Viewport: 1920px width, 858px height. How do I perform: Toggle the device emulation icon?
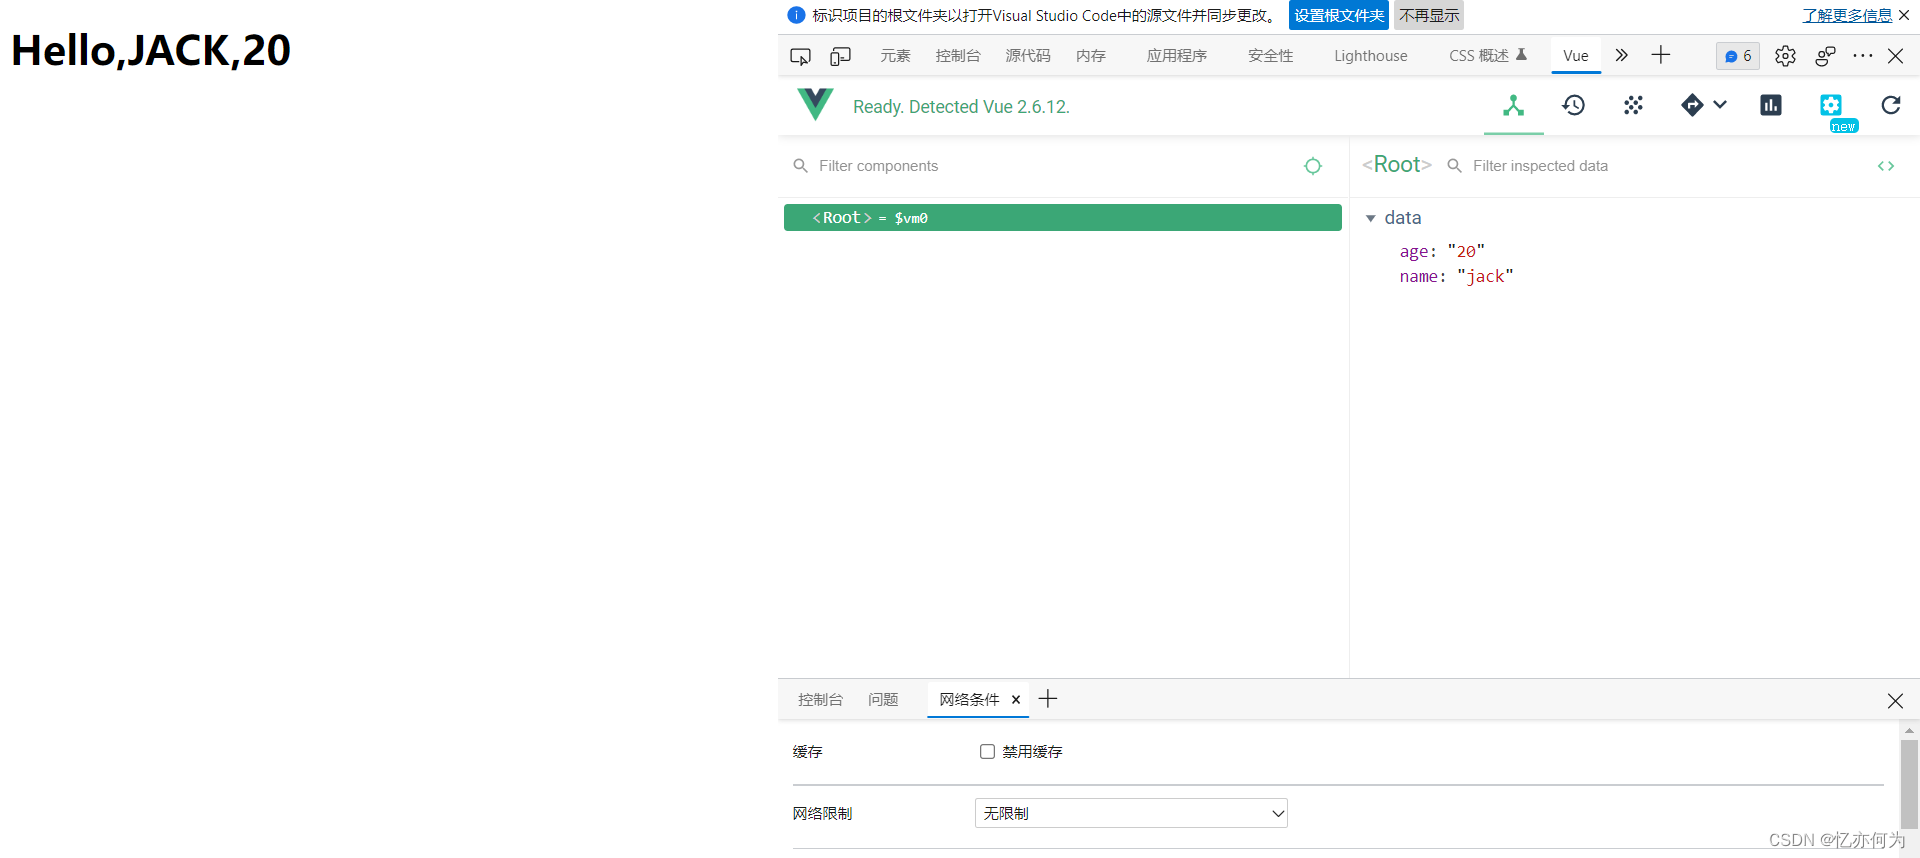tap(841, 56)
